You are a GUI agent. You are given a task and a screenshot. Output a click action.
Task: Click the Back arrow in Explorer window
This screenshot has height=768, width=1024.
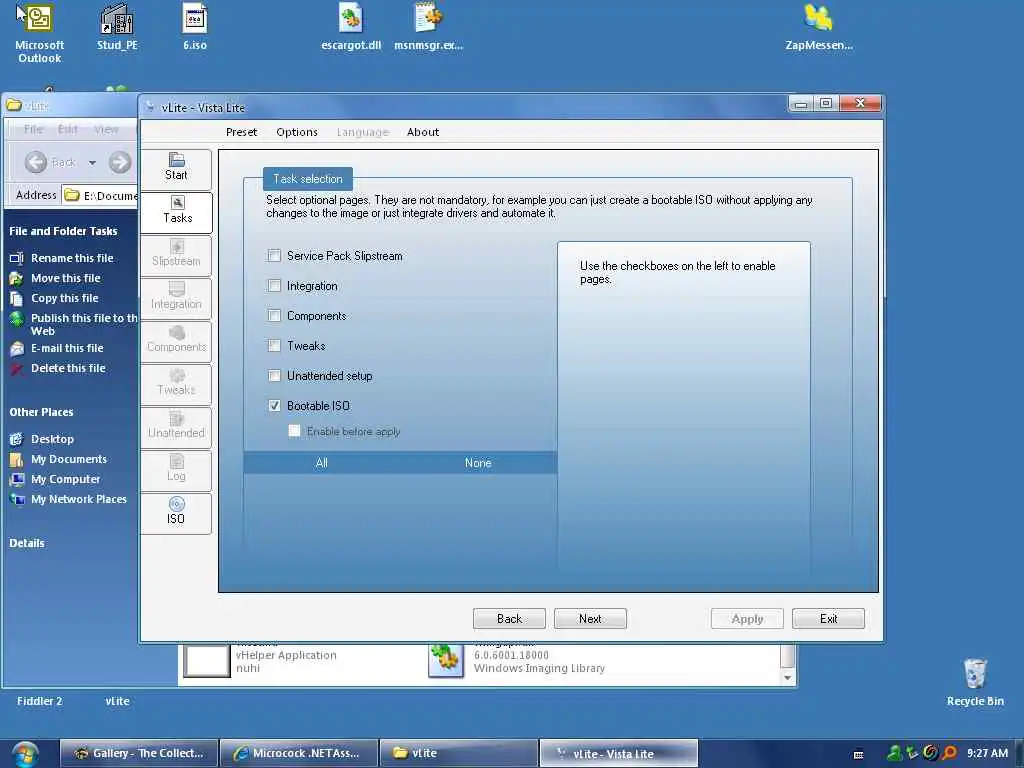[36, 162]
